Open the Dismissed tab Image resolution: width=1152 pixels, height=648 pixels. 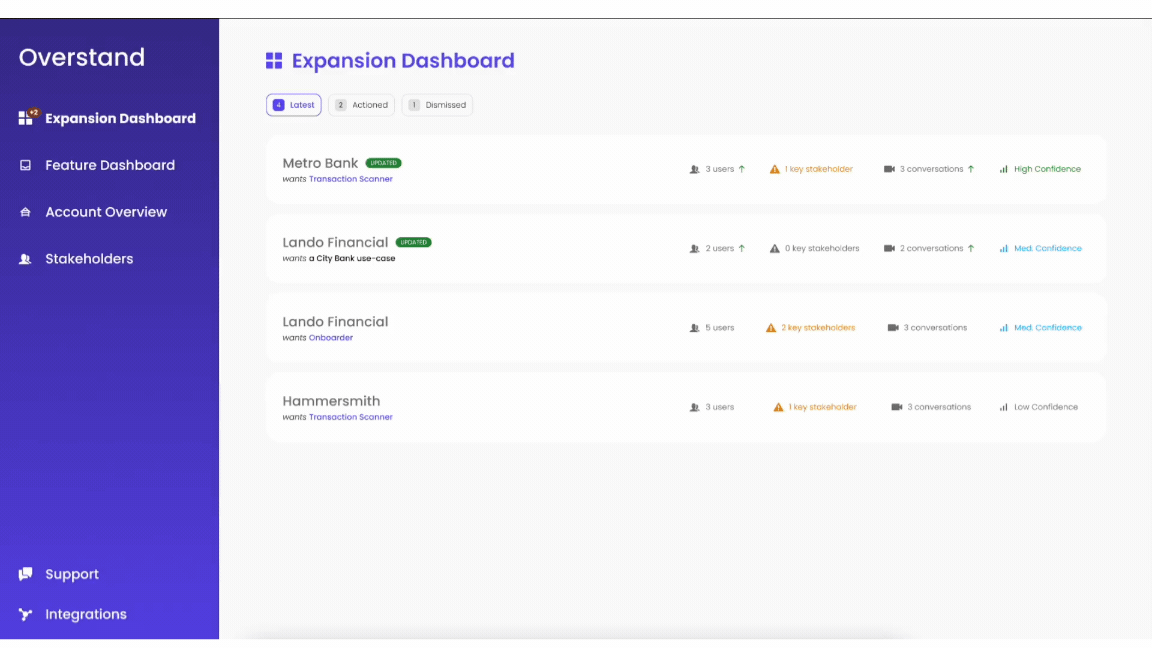point(437,105)
